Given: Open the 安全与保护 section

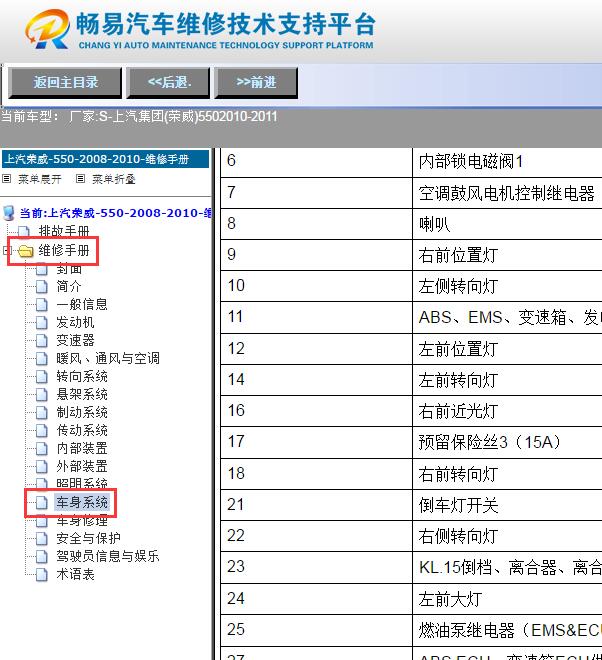Looking at the screenshot, I should 88,538.
